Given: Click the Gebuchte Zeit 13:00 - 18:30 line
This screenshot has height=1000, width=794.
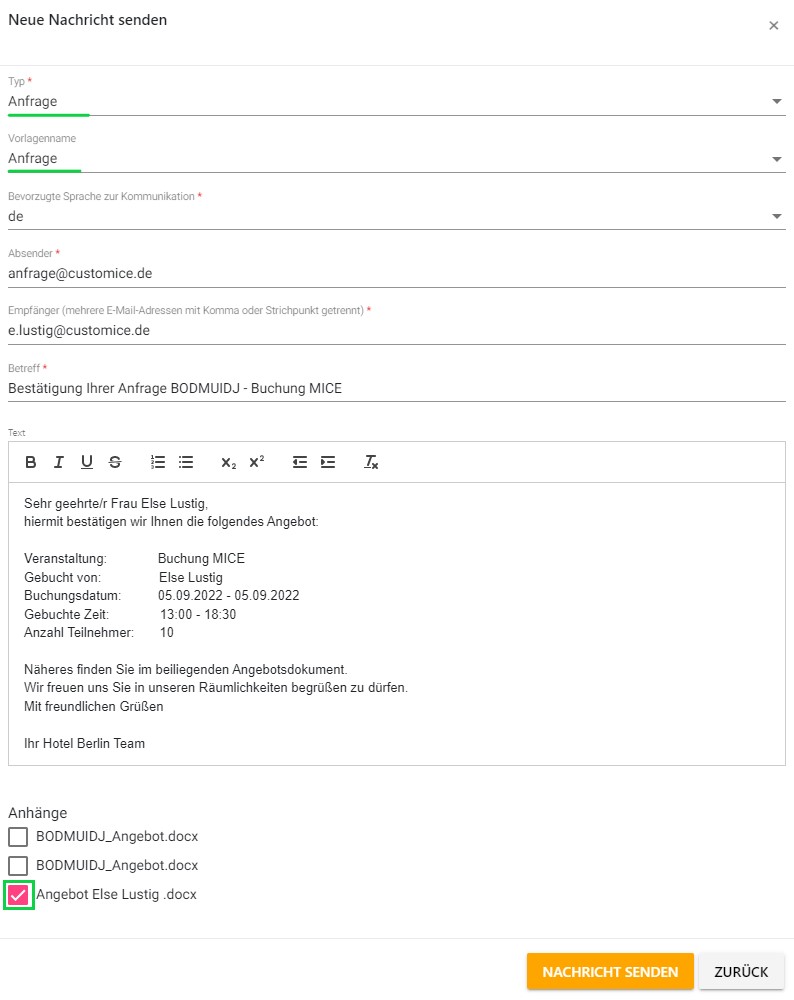Looking at the screenshot, I should pyautogui.click(x=130, y=614).
